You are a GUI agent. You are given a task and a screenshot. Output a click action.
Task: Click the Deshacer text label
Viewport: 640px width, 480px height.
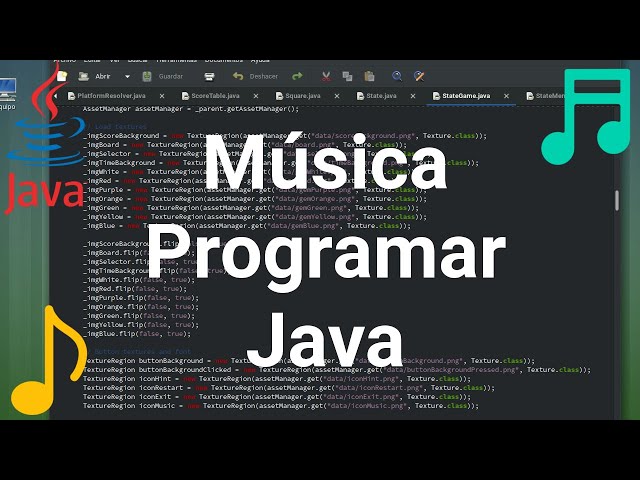point(264,76)
